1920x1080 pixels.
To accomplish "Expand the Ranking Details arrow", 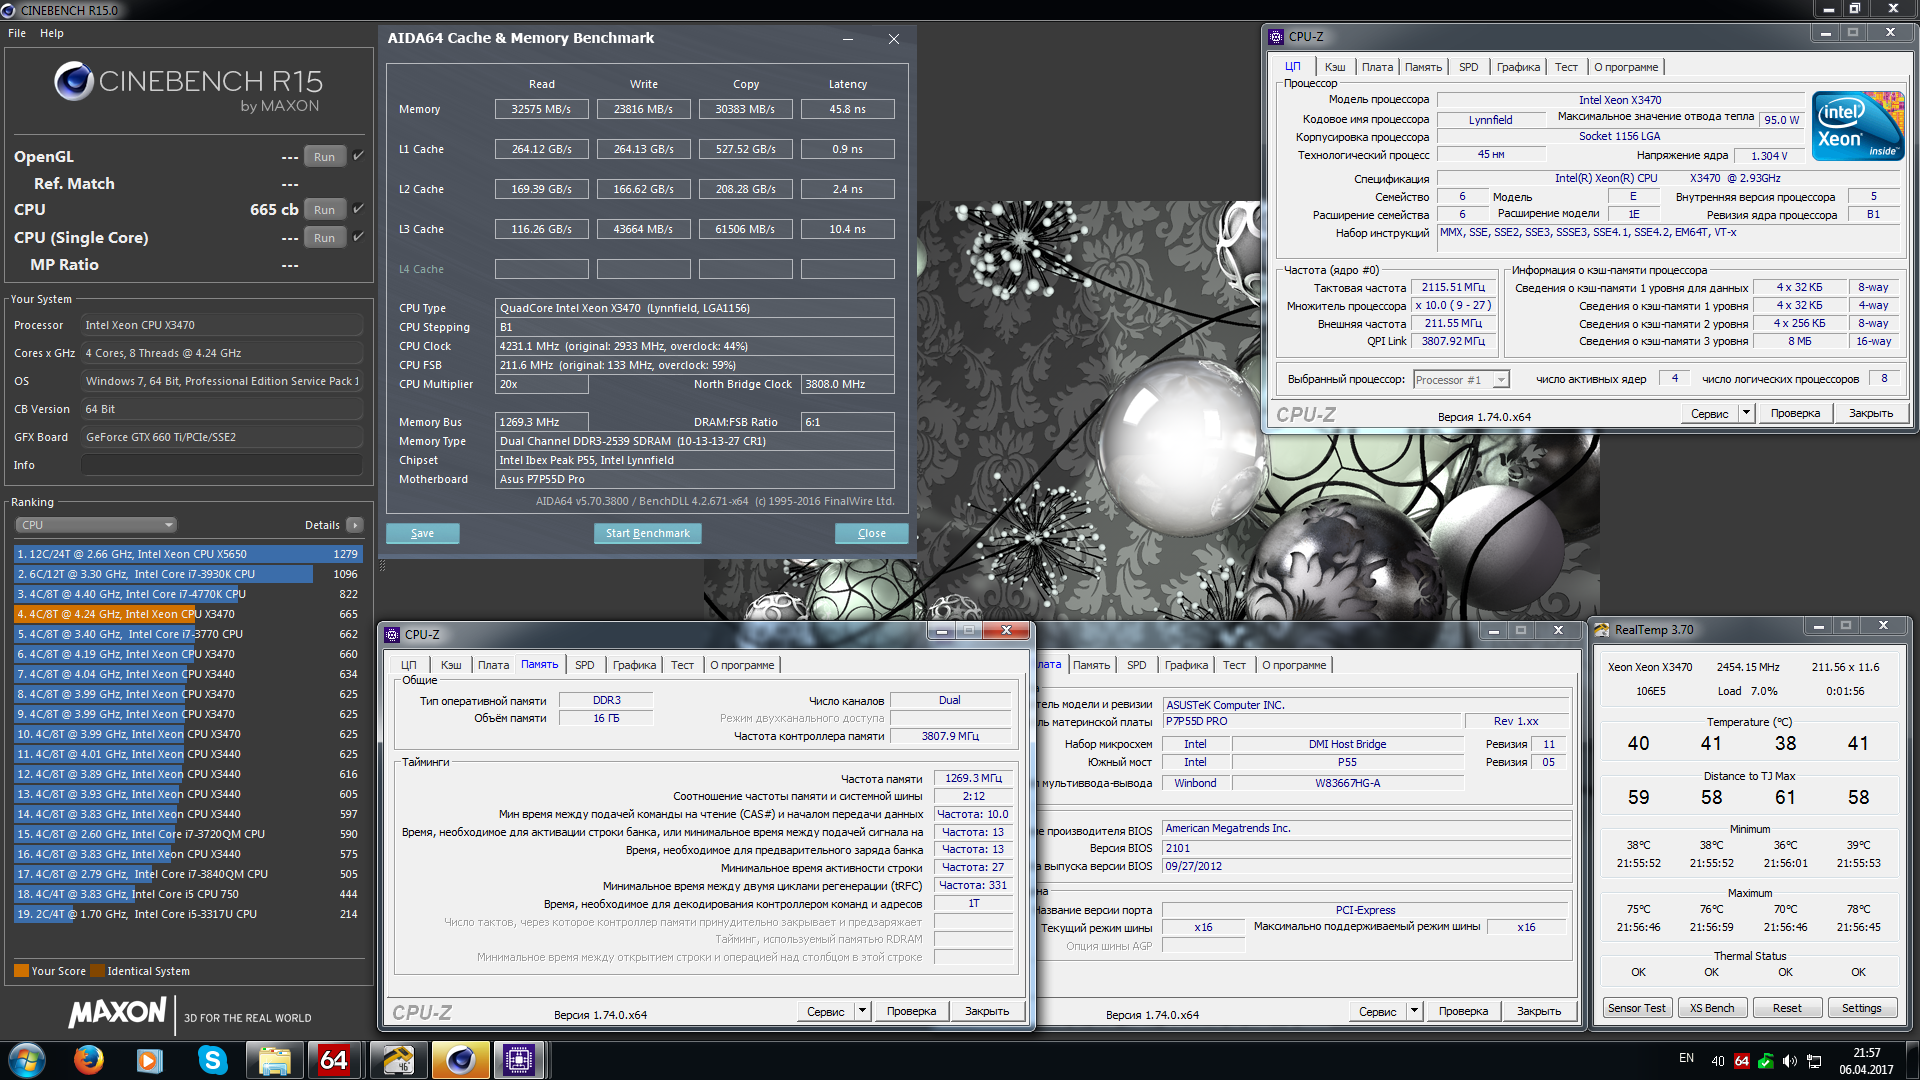I will coord(354,525).
